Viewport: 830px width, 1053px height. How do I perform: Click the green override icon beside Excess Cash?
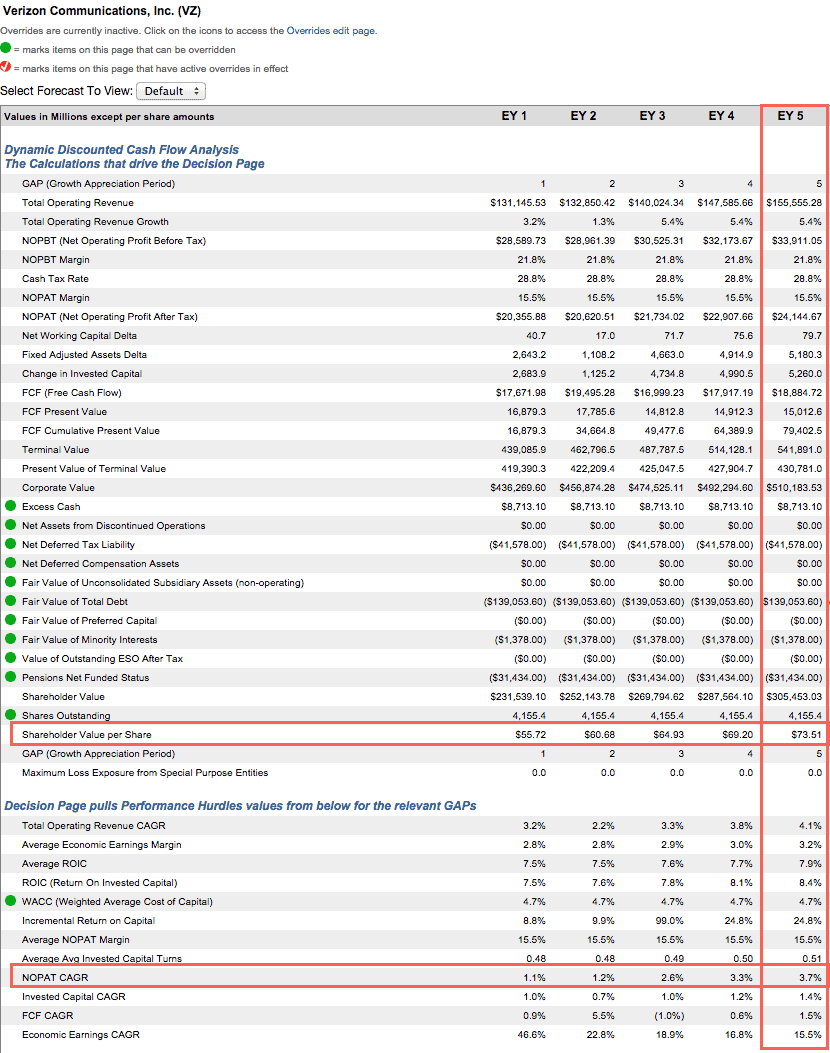(10, 506)
